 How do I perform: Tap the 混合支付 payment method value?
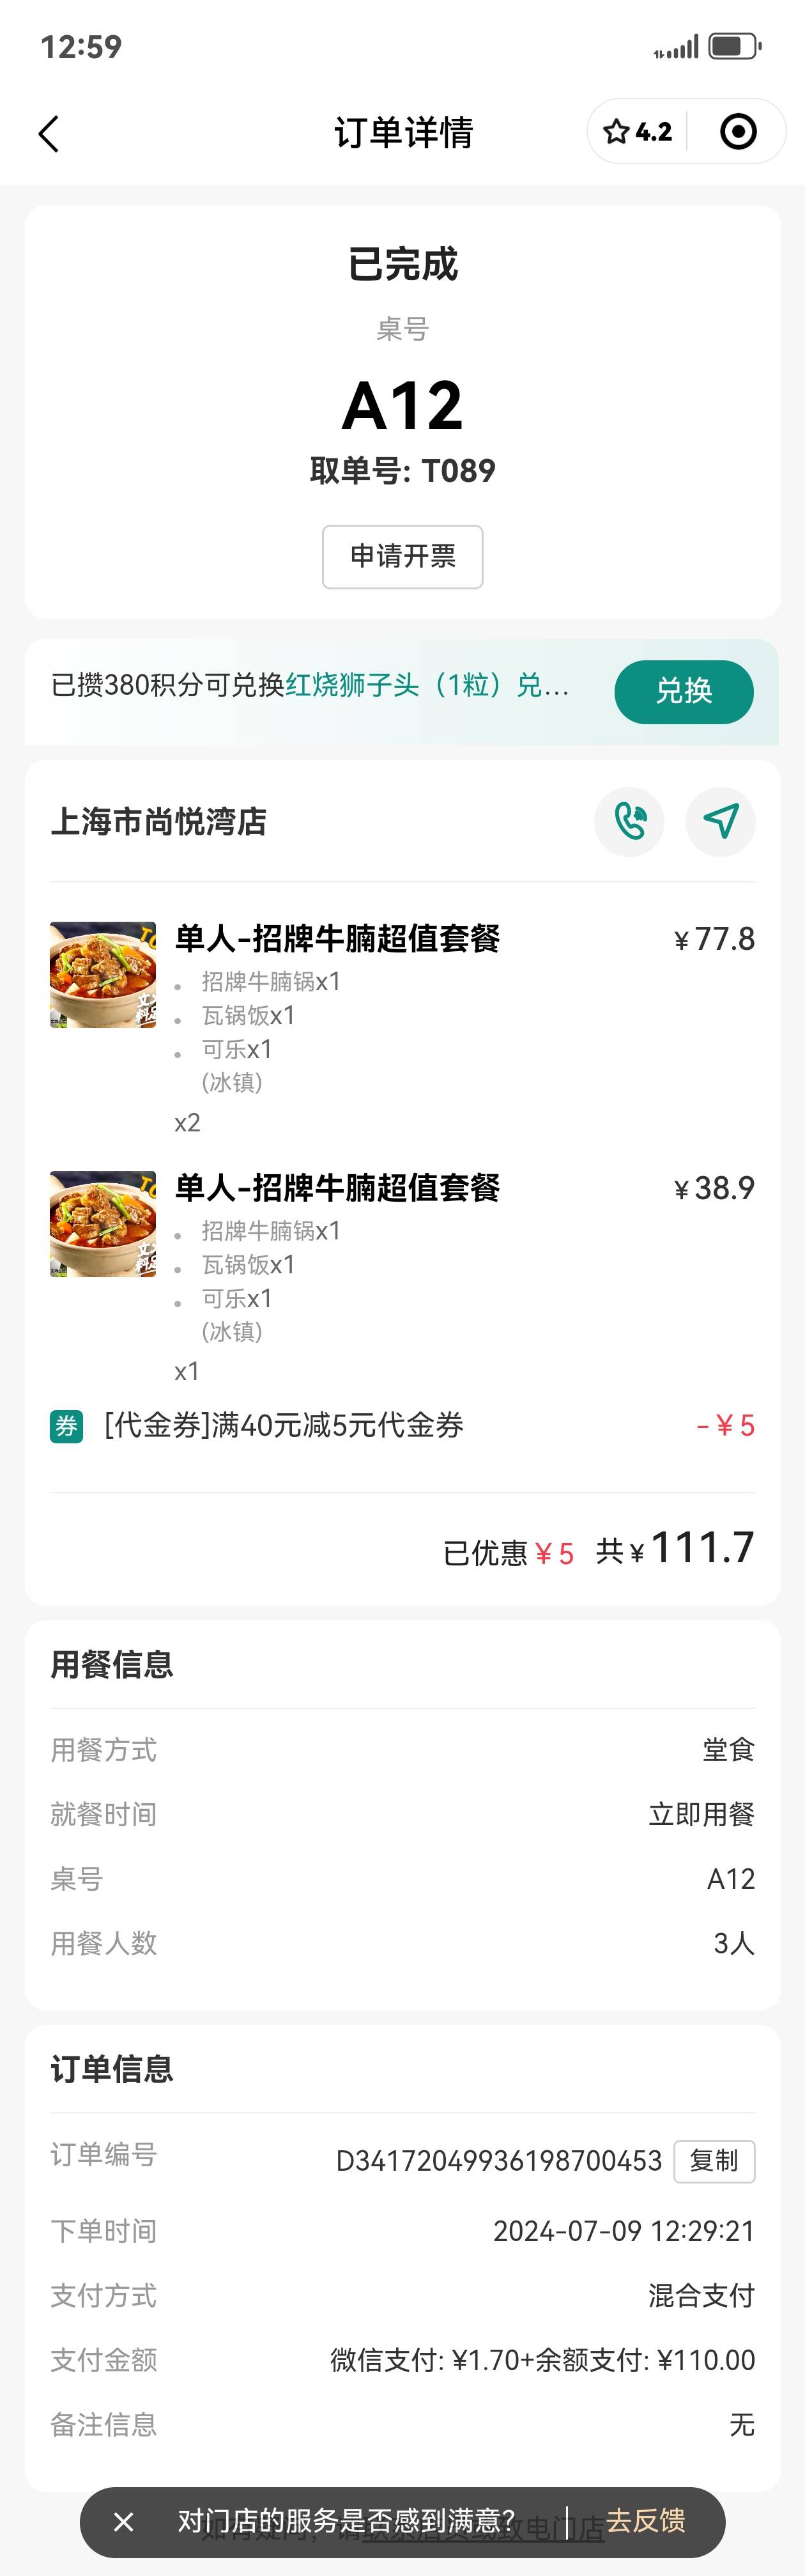[x=701, y=2295]
